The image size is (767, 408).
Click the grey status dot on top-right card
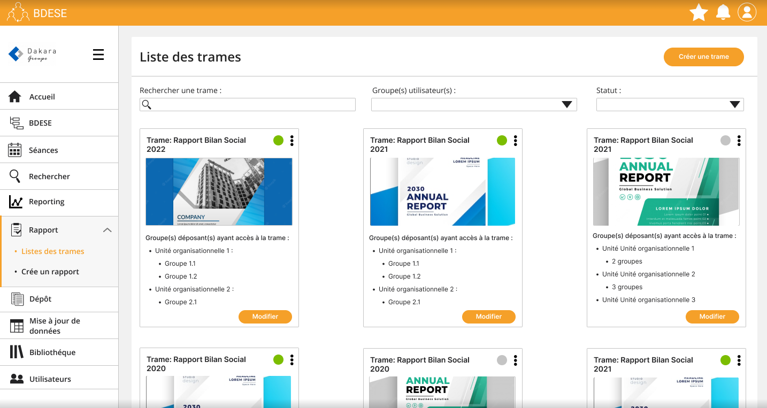tap(725, 141)
